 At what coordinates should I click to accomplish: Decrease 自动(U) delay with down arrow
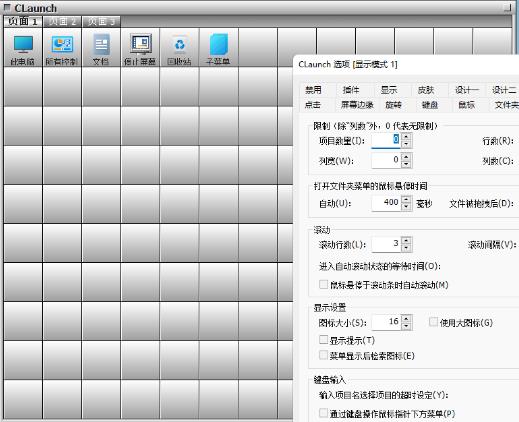(x=406, y=207)
